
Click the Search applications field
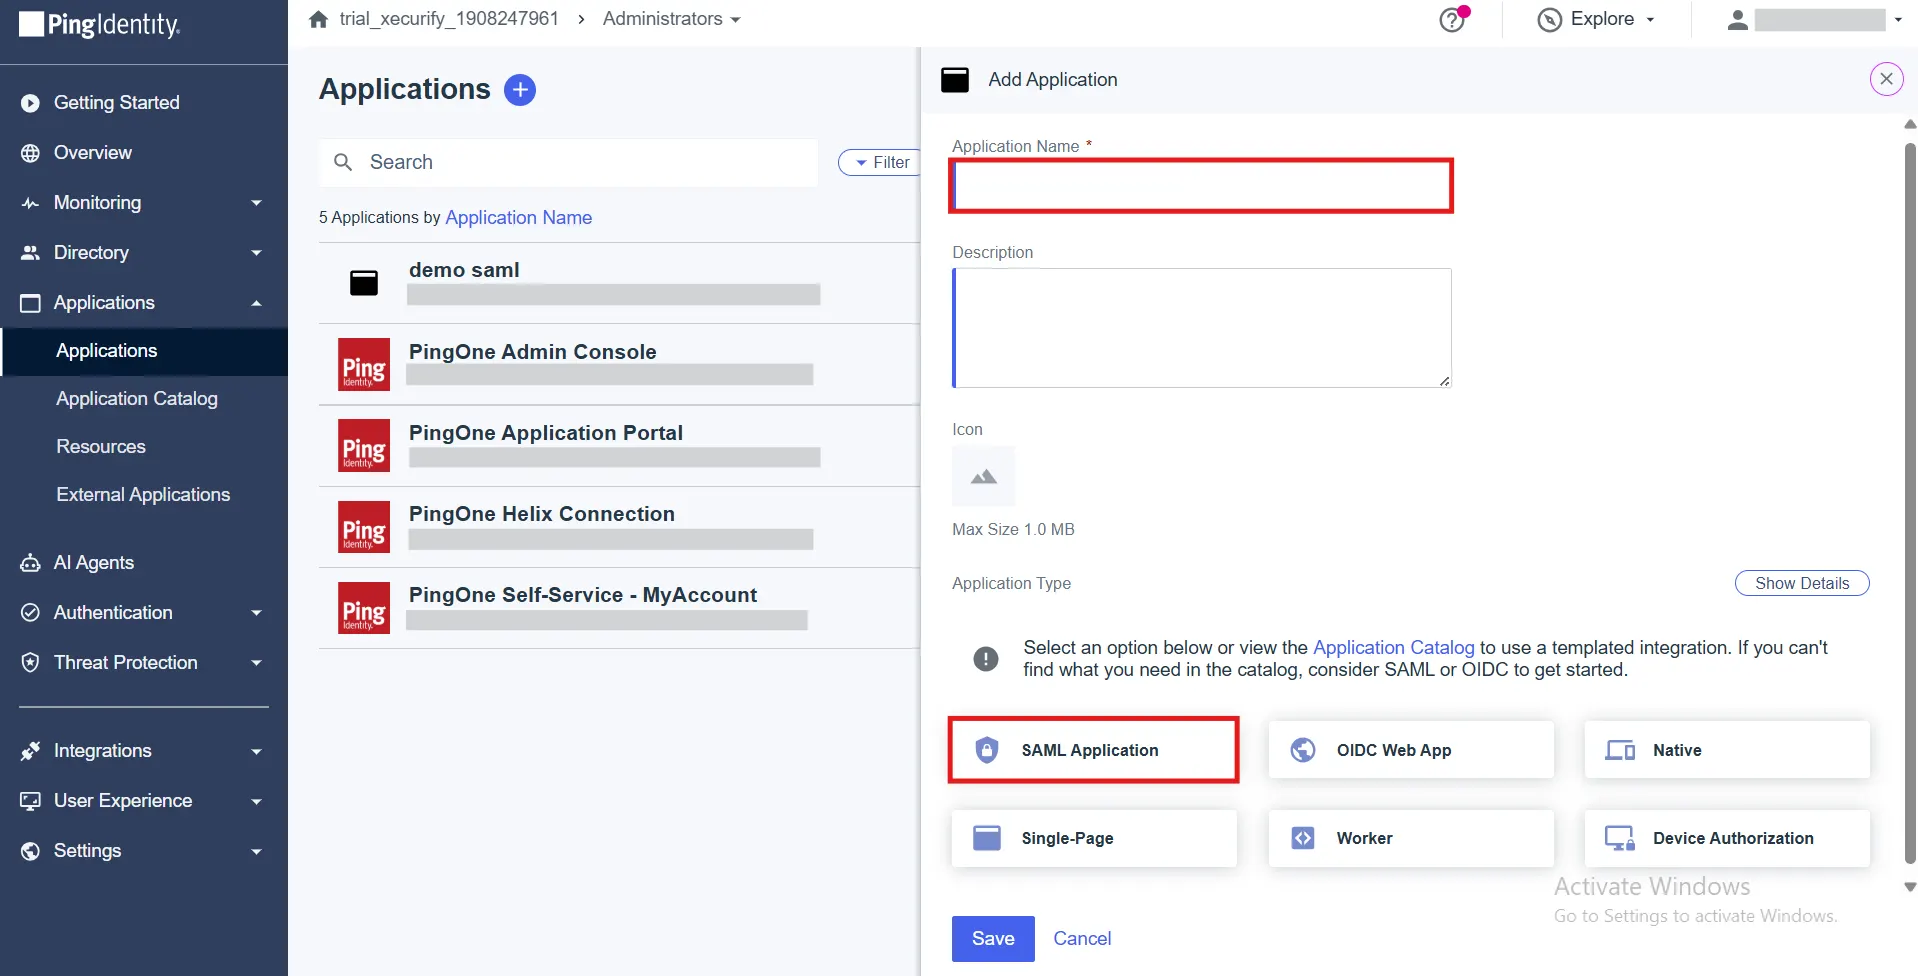pyautogui.click(x=568, y=162)
